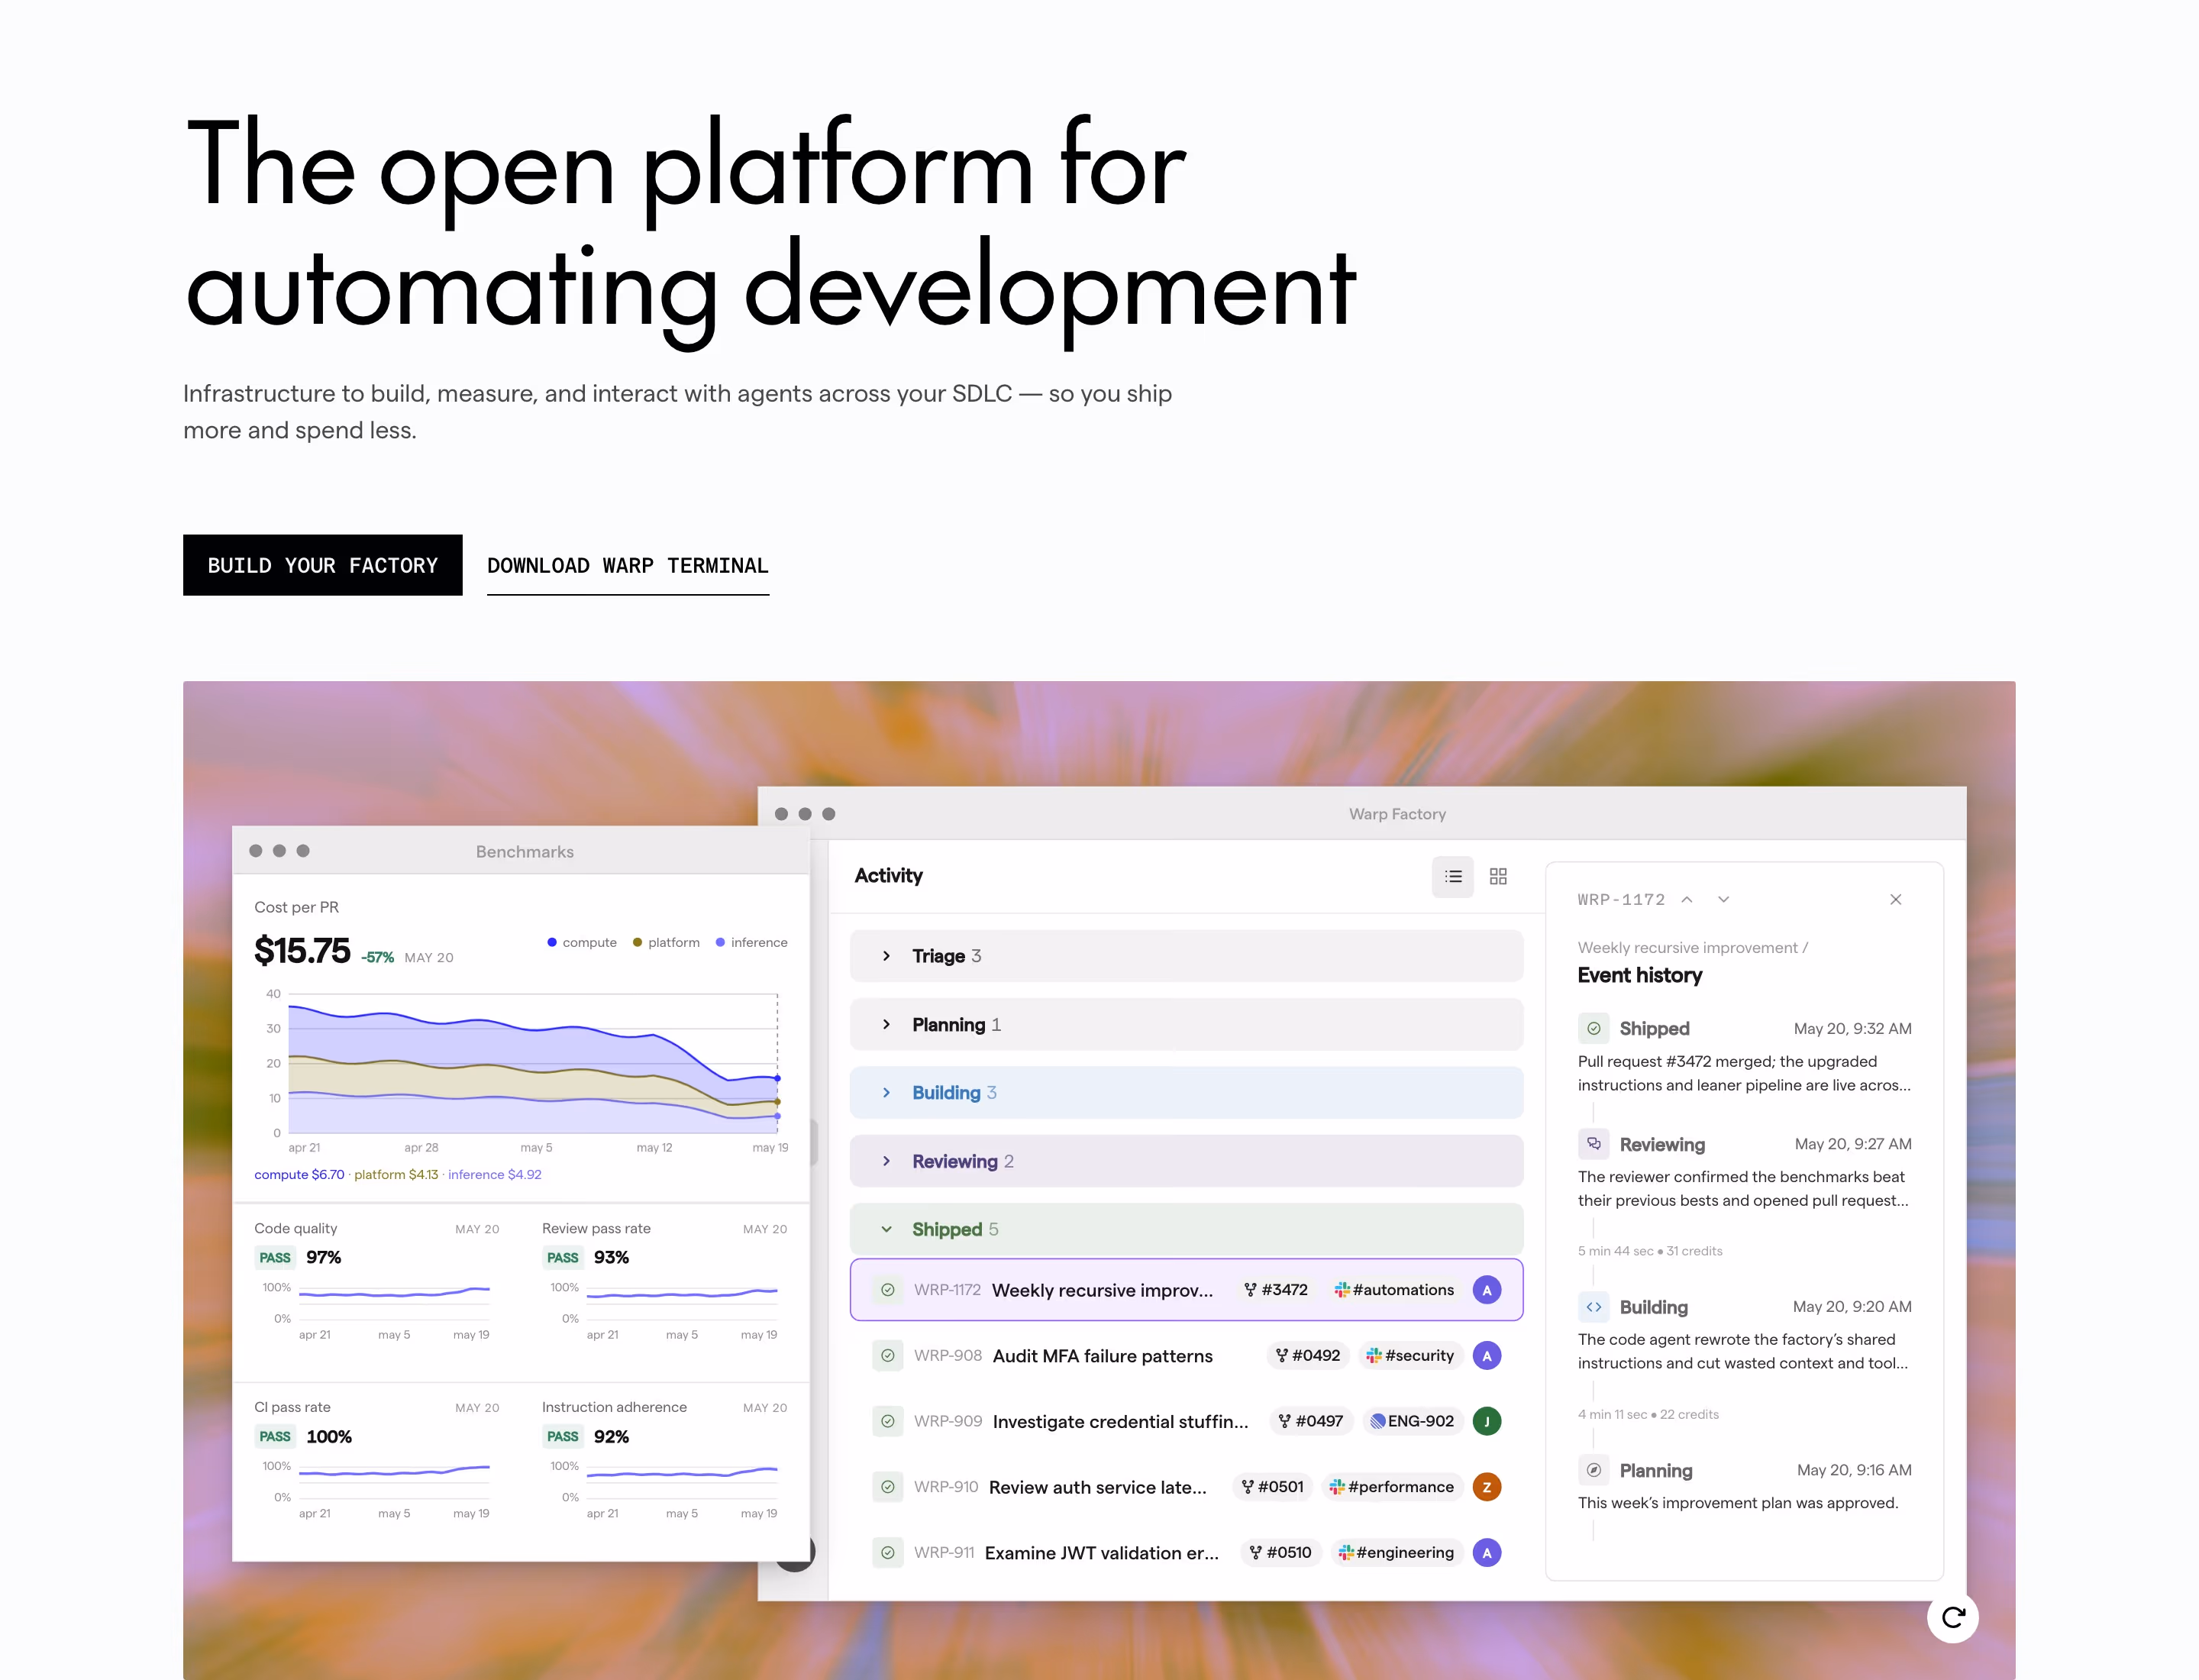Click Build Your Factory button
Image resolution: width=2199 pixels, height=1680 pixels.
(x=322, y=565)
